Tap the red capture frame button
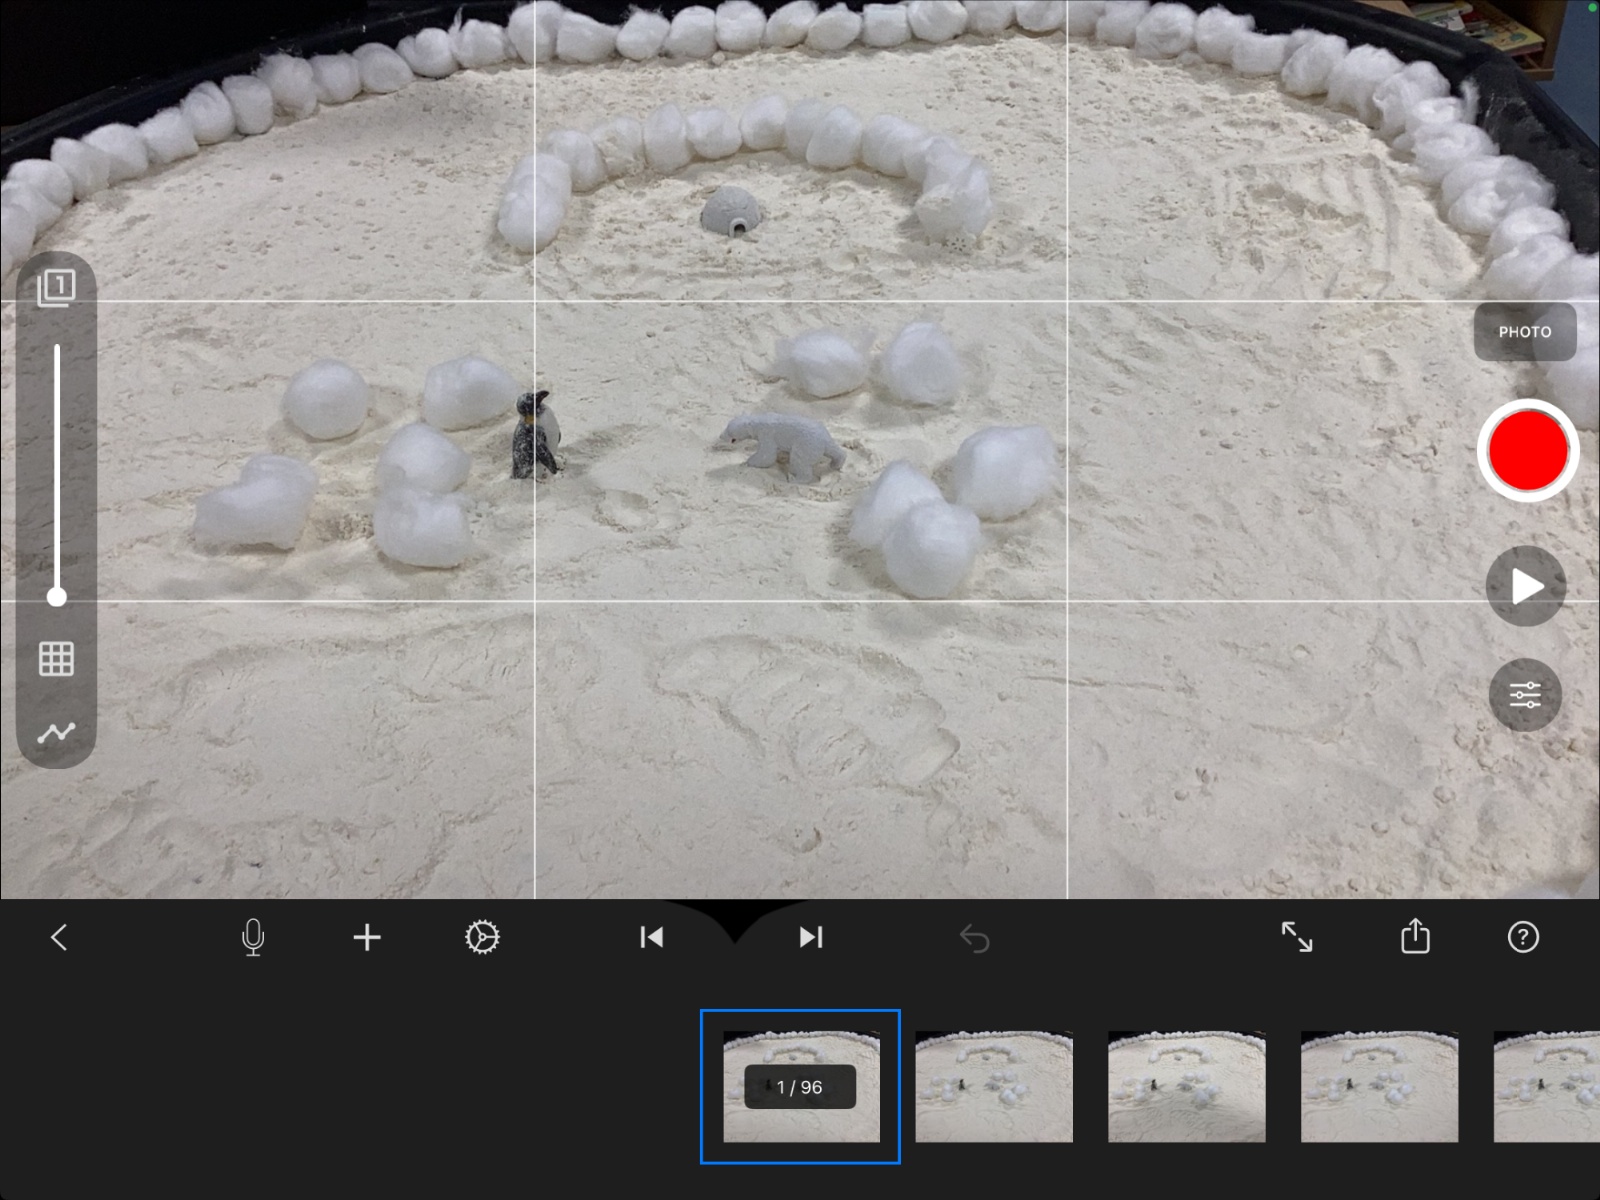 [x=1527, y=450]
